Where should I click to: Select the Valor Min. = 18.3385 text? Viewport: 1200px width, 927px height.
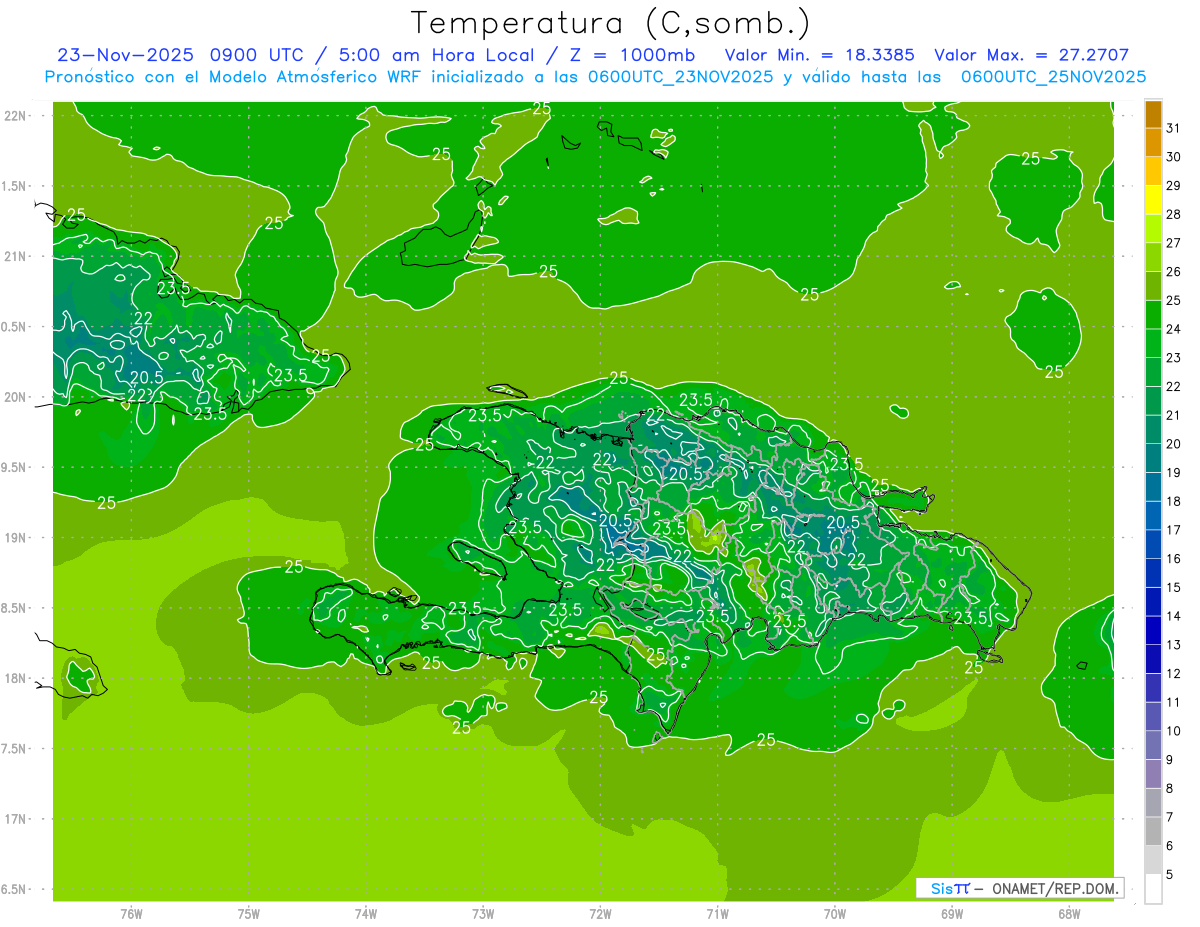point(819,55)
